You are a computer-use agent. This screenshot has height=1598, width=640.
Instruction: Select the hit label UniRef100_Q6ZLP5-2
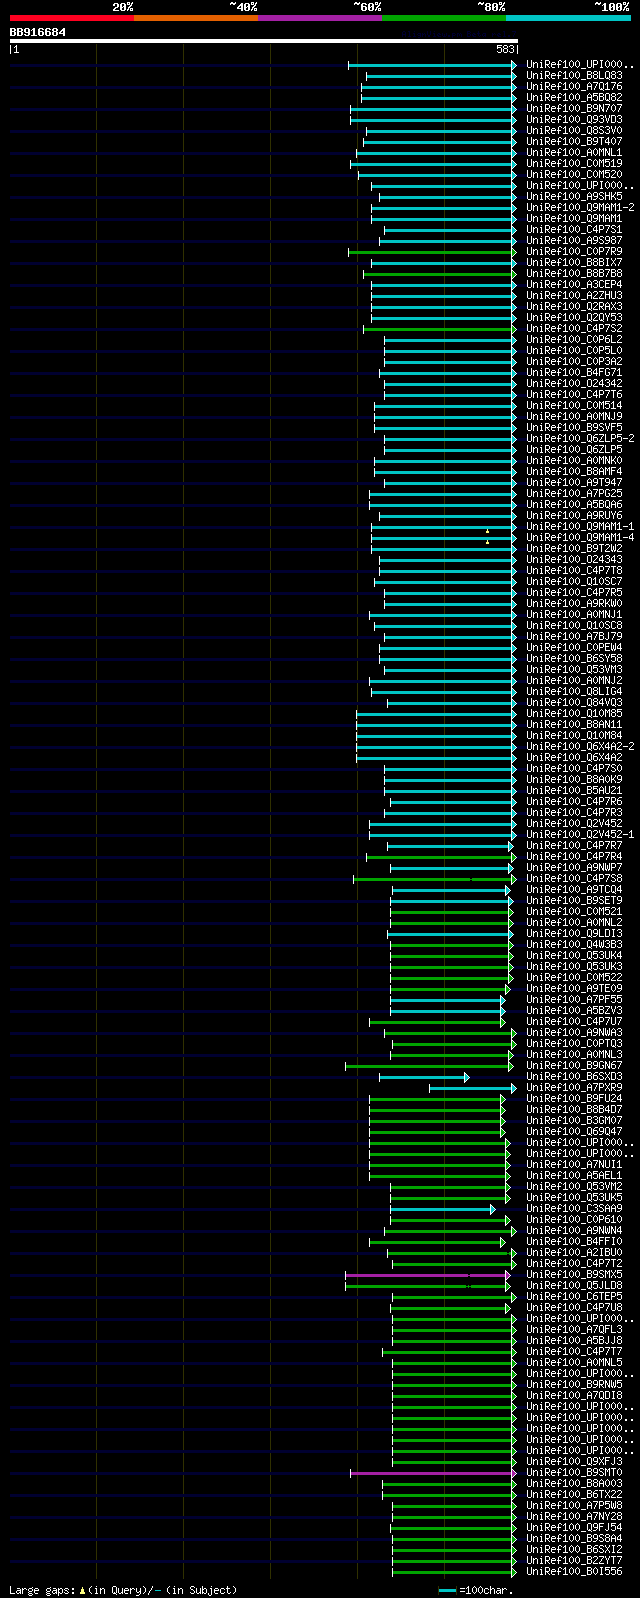580,438
